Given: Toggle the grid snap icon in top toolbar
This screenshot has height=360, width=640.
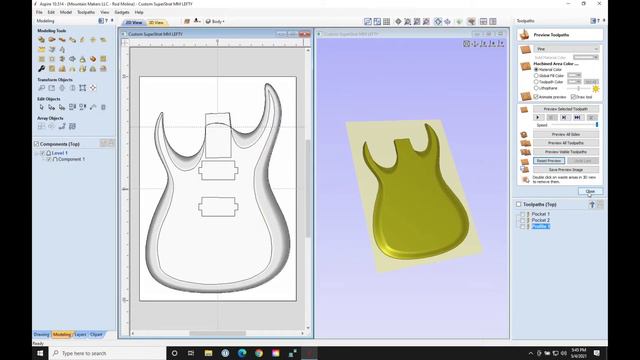Looking at the screenshot, I should coord(387,21).
